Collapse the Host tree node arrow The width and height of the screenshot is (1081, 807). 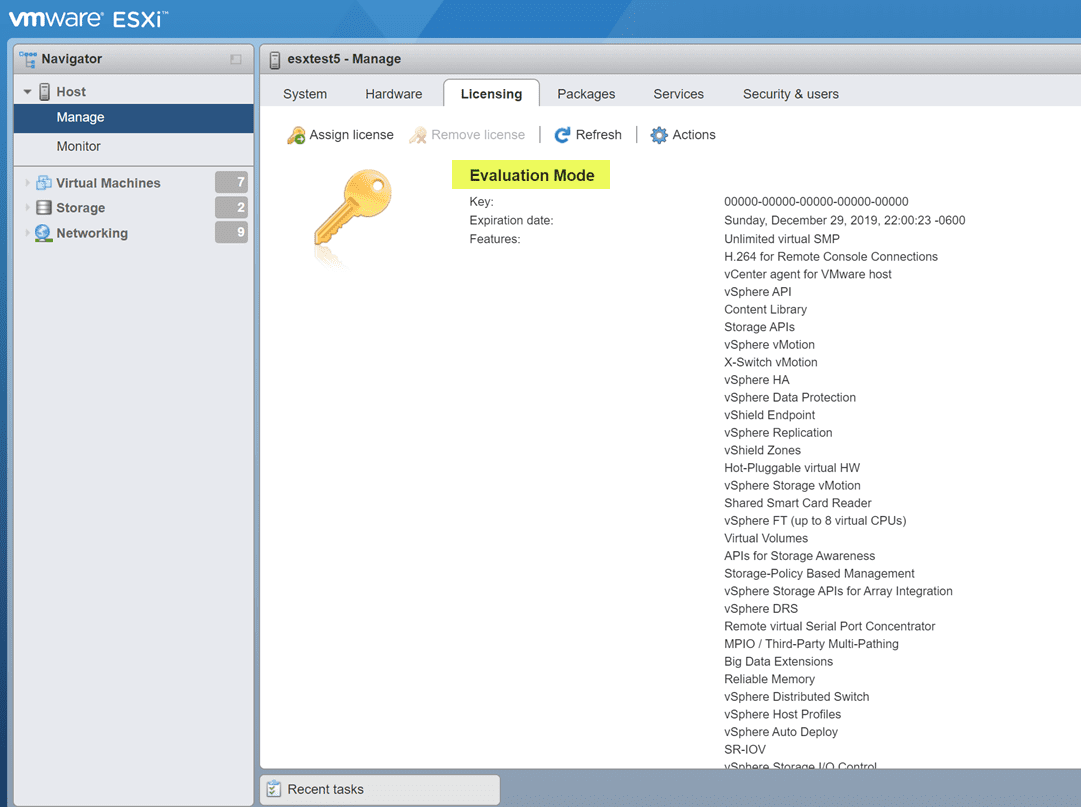tap(28, 92)
